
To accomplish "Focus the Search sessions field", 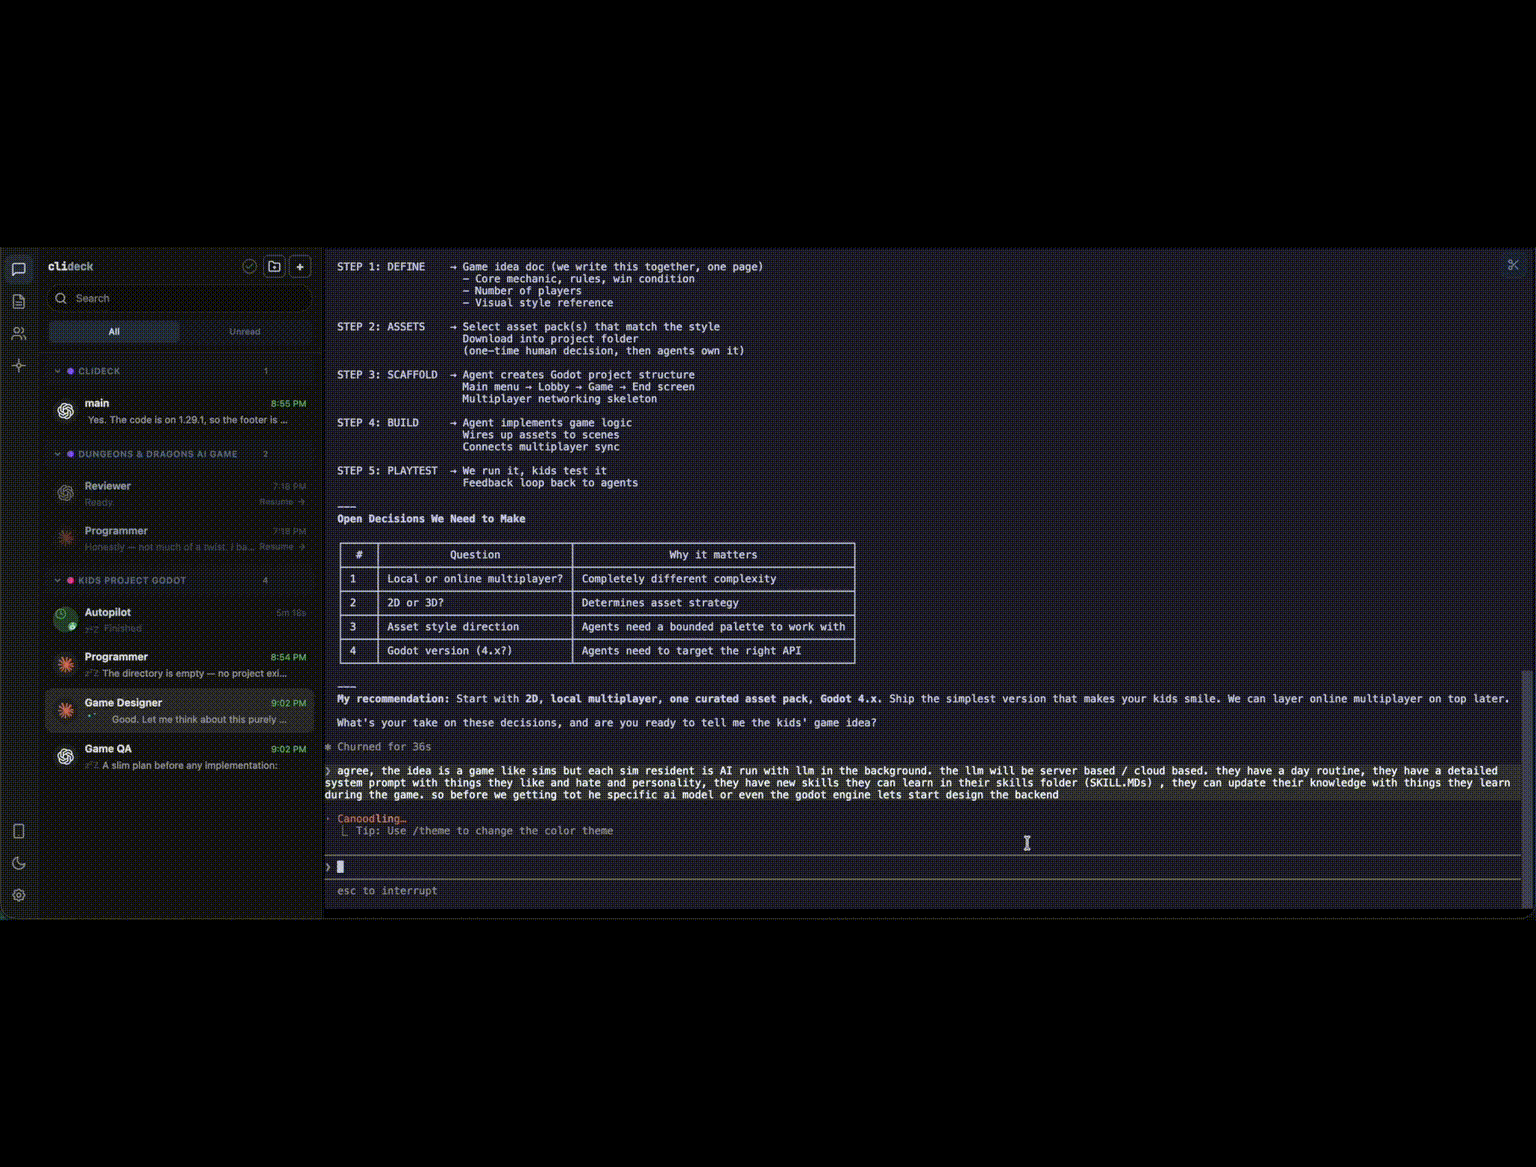I will [x=180, y=298].
